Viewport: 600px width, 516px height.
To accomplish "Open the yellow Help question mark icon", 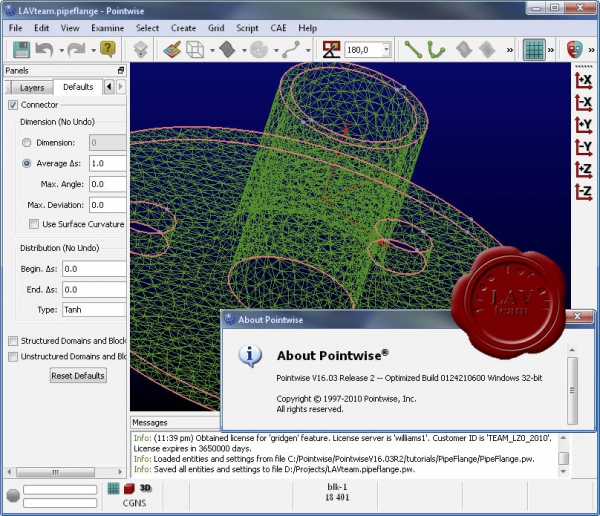I will pyautogui.click(x=108, y=49).
